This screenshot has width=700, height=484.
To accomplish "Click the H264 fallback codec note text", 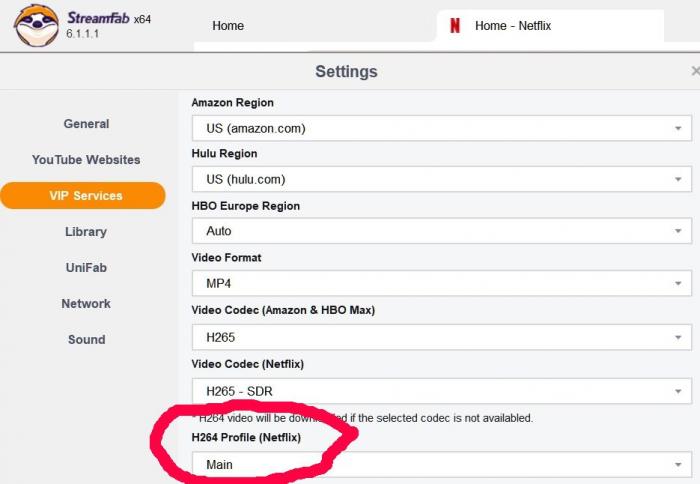I will tap(363, 418).
